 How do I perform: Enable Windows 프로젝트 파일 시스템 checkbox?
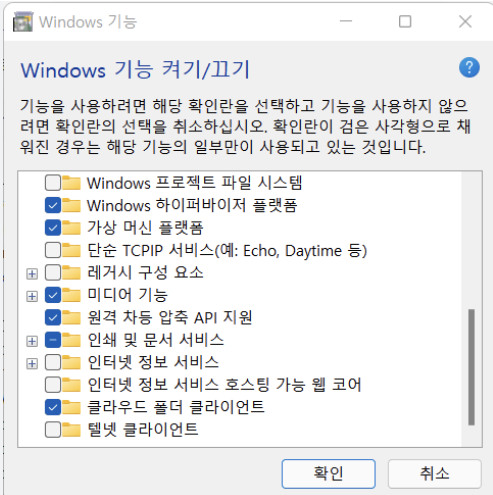point(53,183)
